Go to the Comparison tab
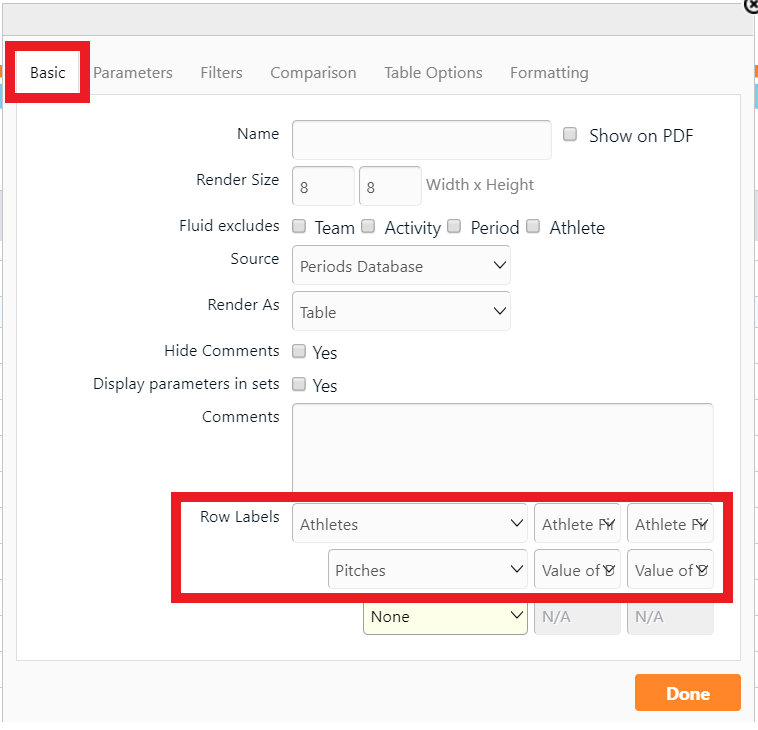The image size is (758, 730). point(313,73)
